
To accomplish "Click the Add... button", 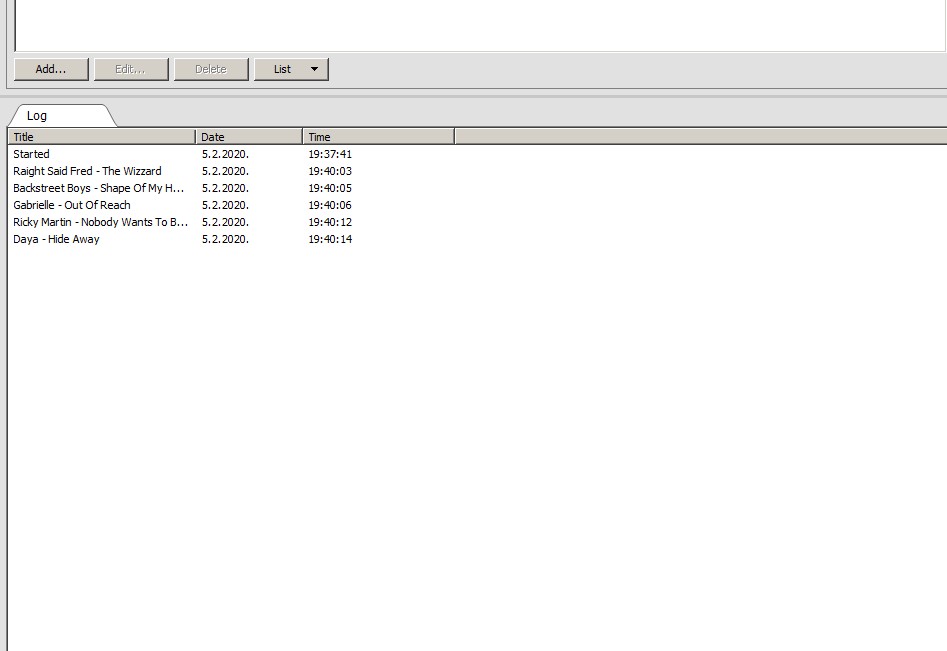I will pyautogui.click(x=51, y=69).
